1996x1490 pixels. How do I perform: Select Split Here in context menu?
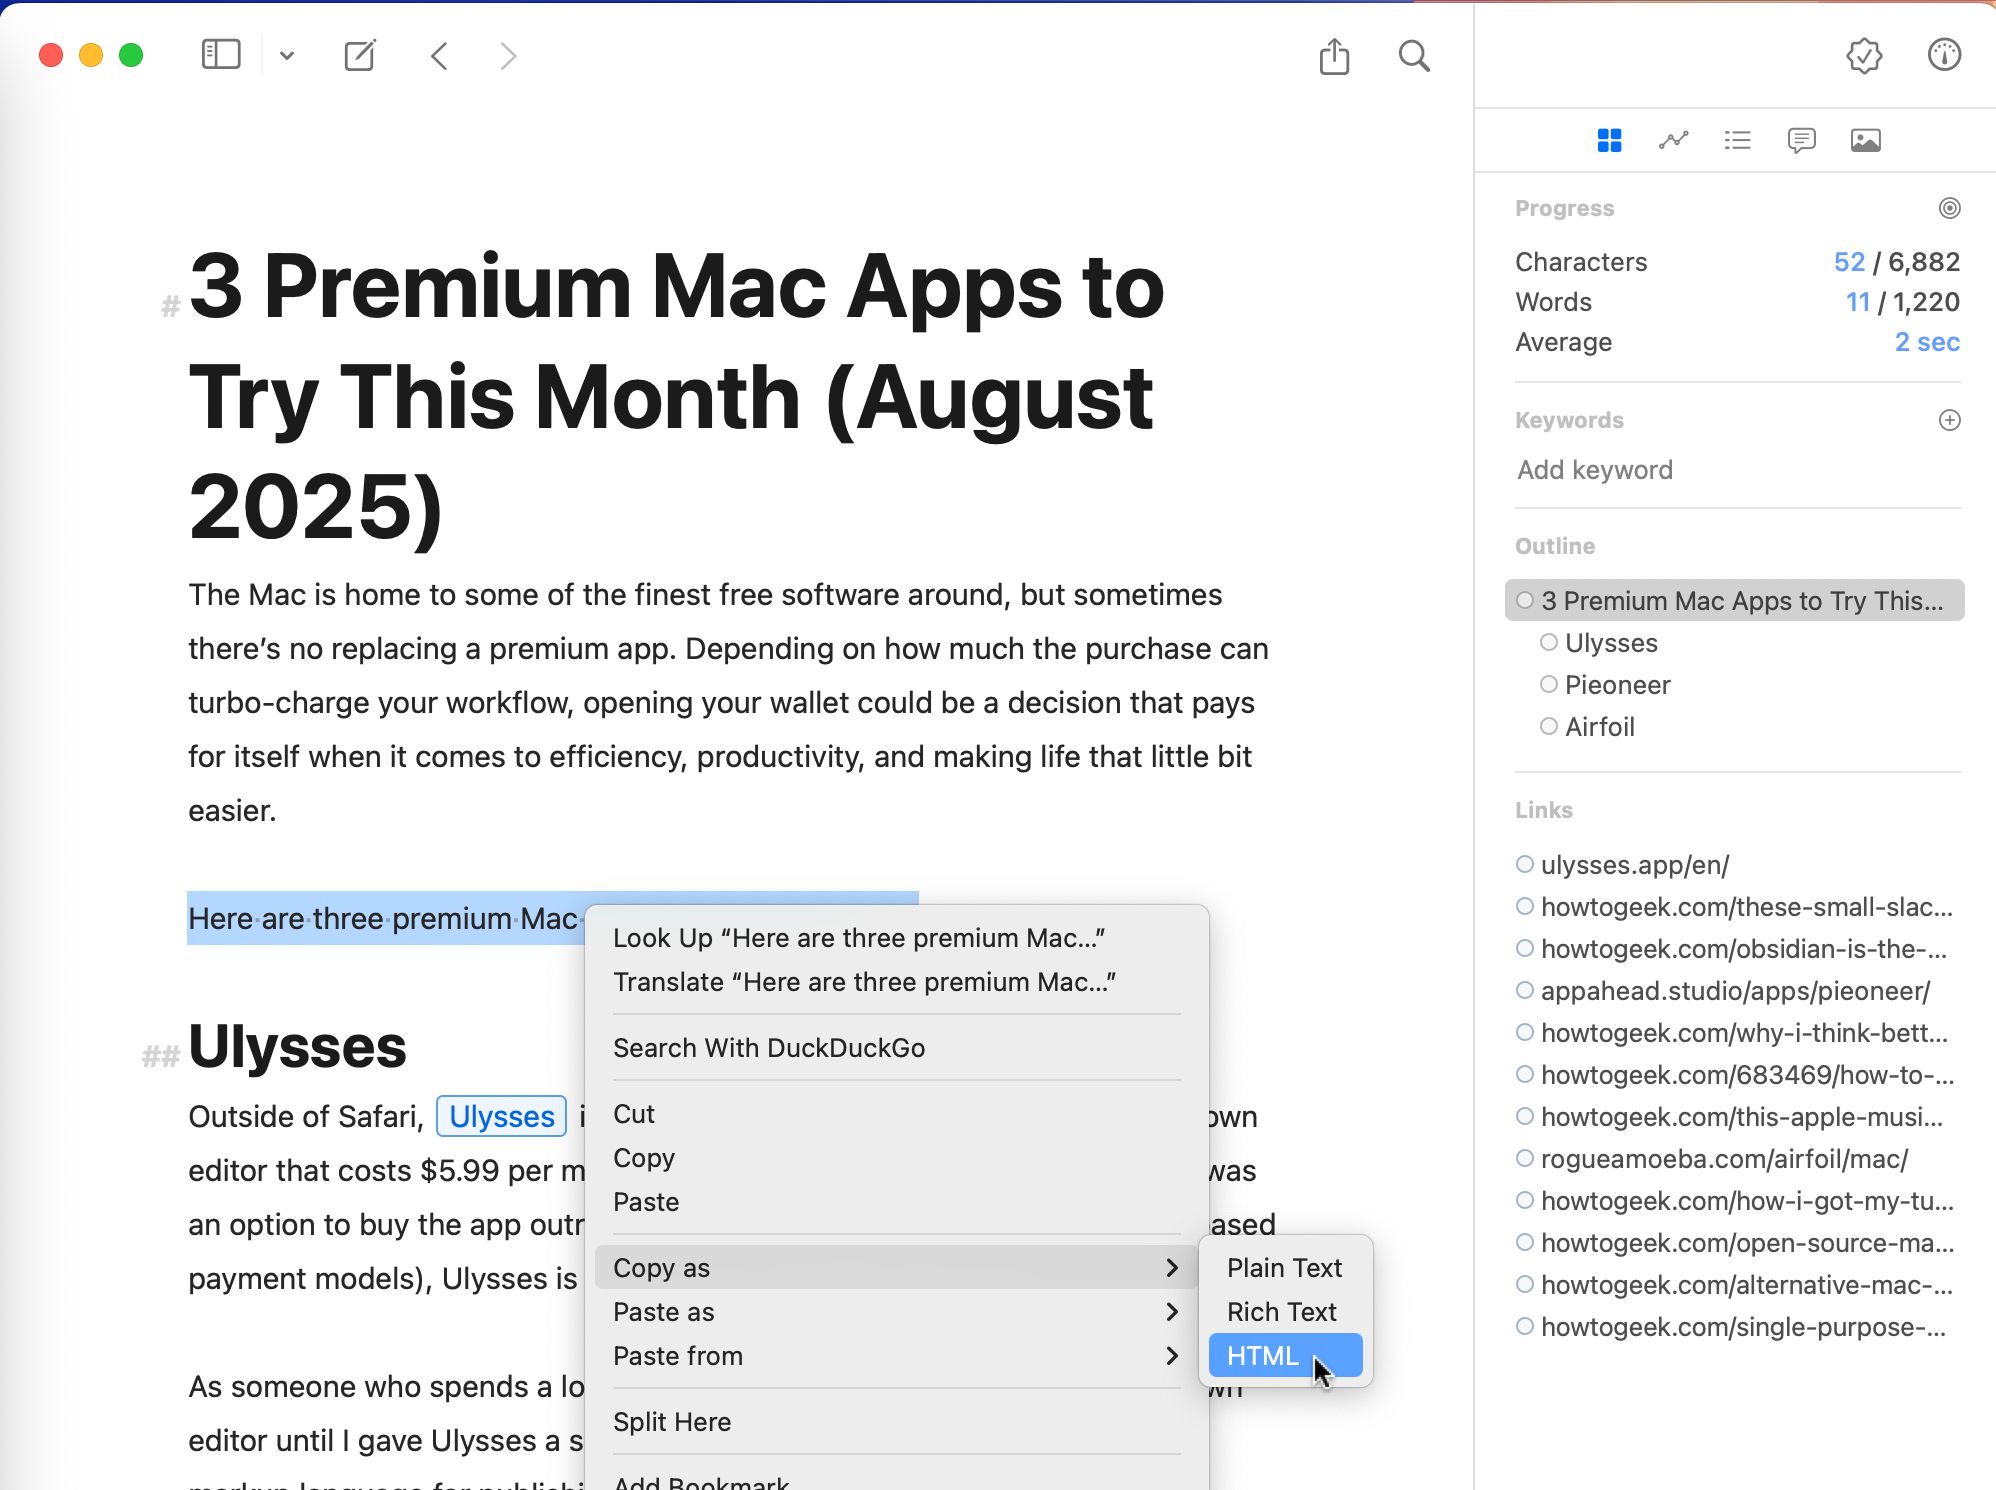coord(672,1422)
